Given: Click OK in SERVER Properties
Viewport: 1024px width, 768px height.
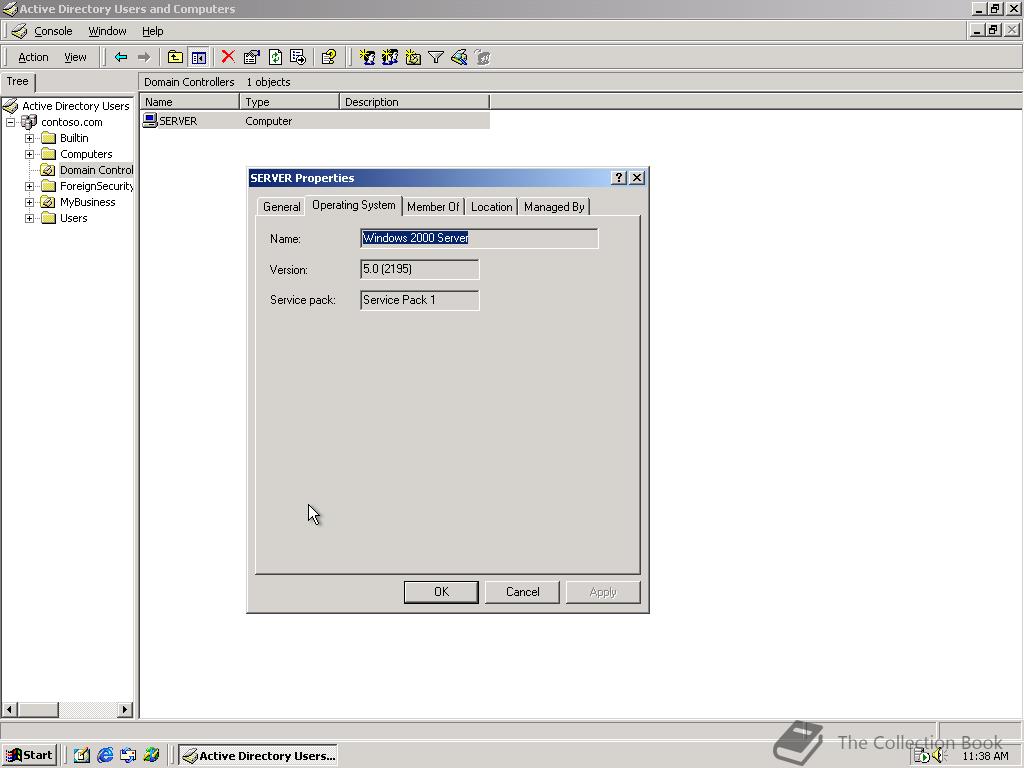Looking at the screenshot, I should (441, 592).
